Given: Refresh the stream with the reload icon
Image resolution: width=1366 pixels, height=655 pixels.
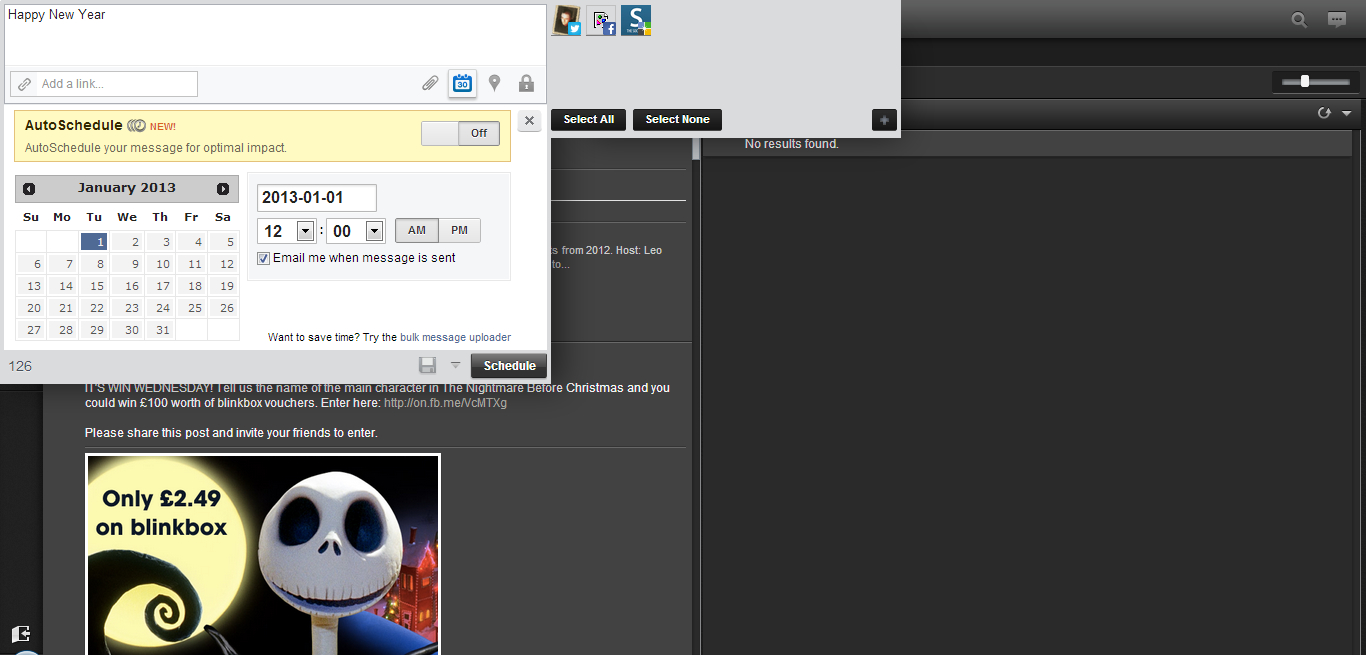Looking at the screenshot, I should click(1324, 114).
